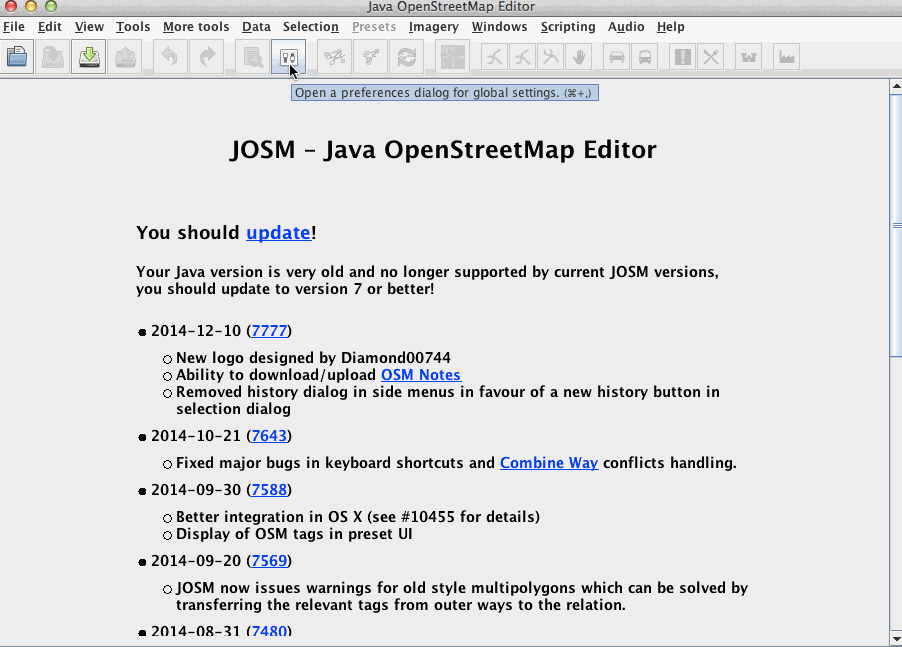Click the vertical scrollbar thumb
This screenshot has width=902, height=647.
point(896,225)
